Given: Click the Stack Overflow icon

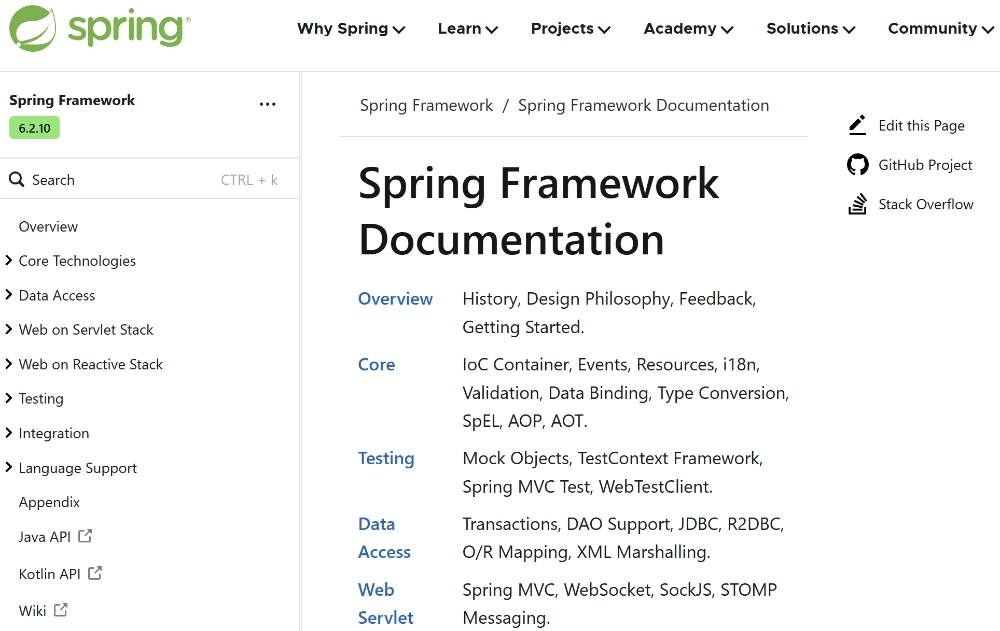Looking at the screenshot, I should point(857,204).
